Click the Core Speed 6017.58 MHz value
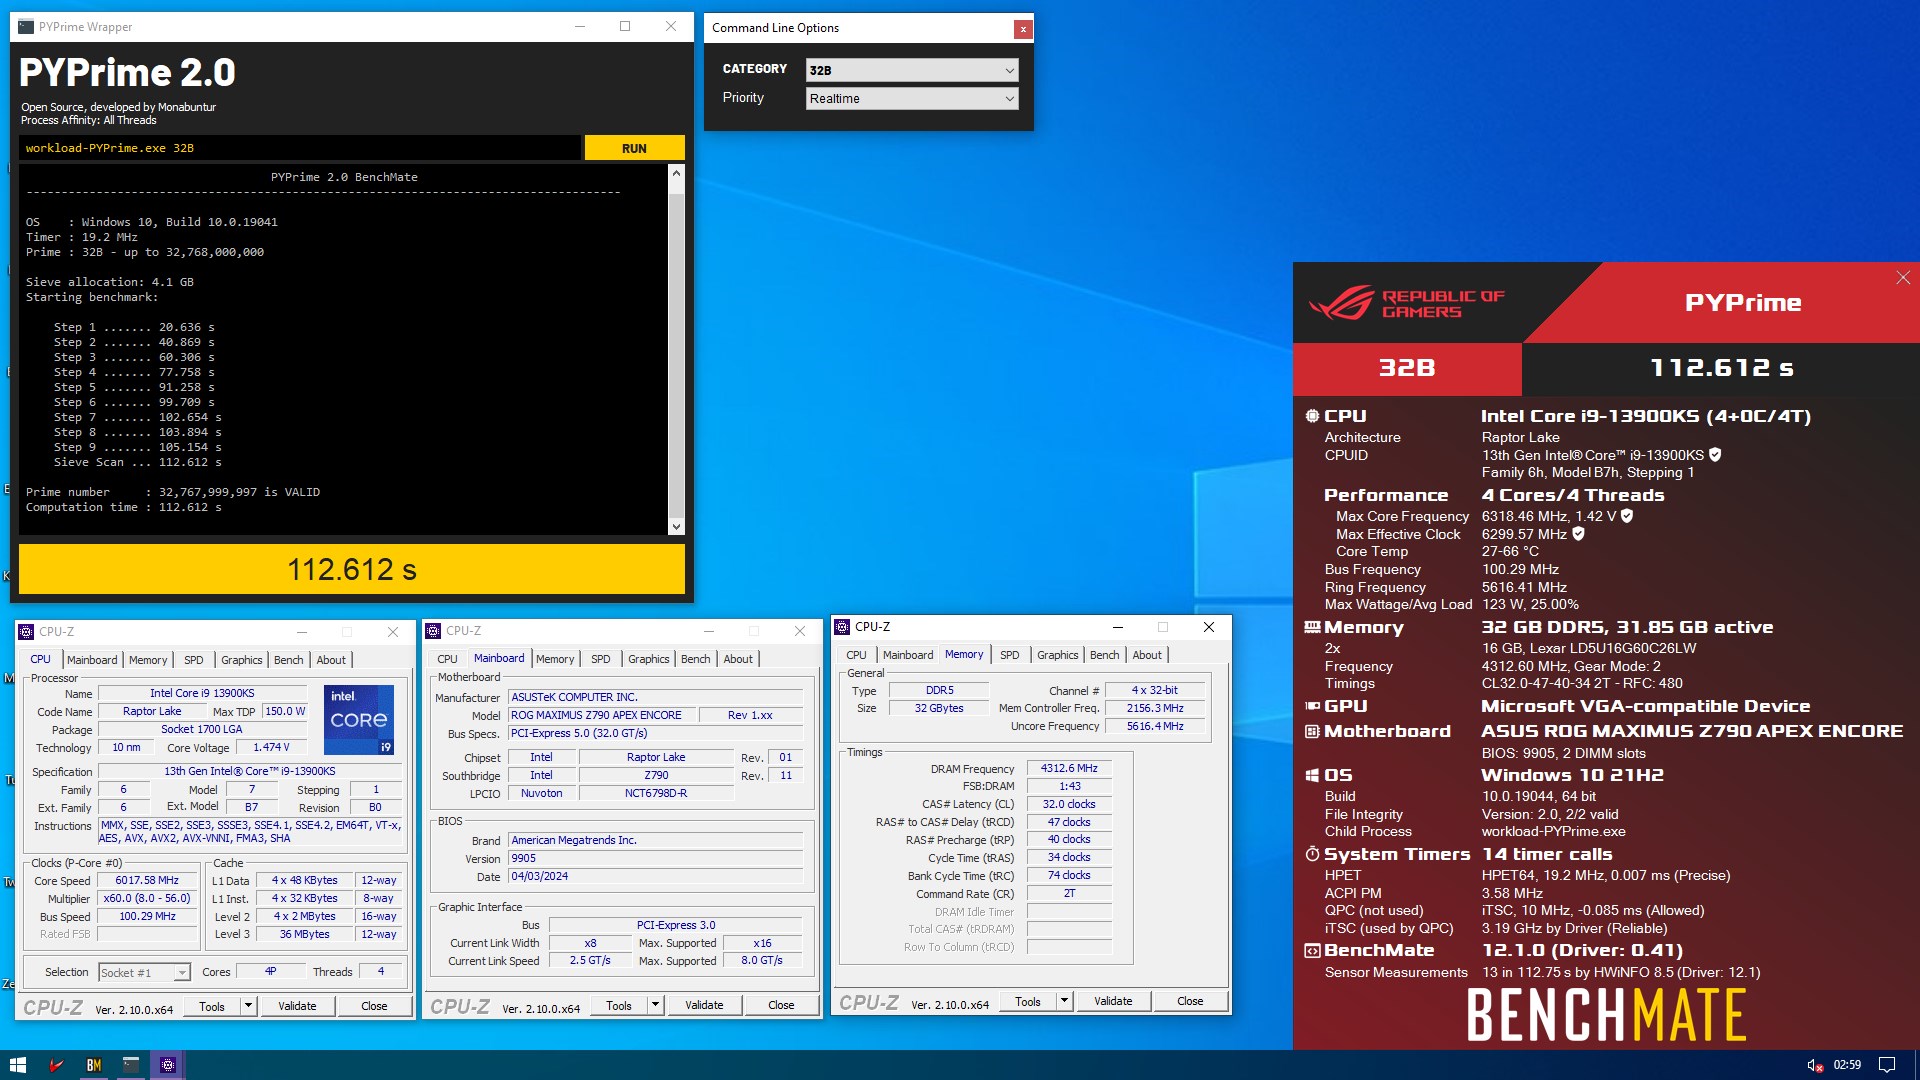 pos(147,881)
